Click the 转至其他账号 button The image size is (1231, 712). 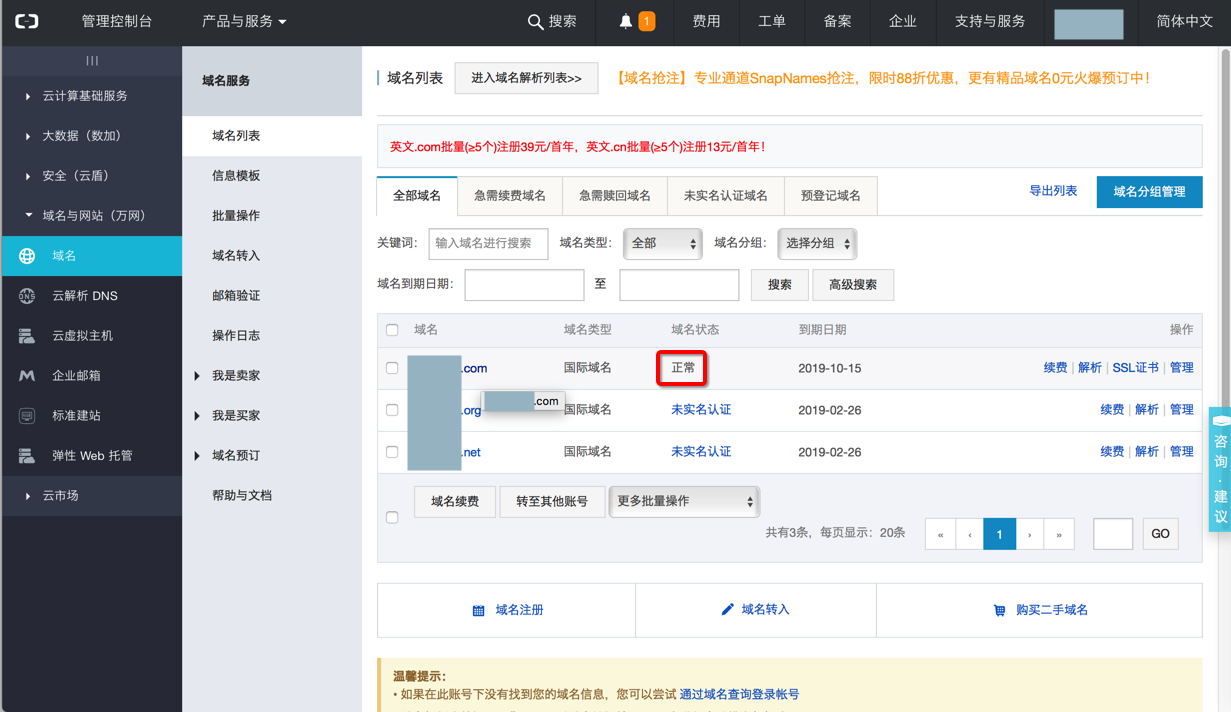click(x=552, y=502)
